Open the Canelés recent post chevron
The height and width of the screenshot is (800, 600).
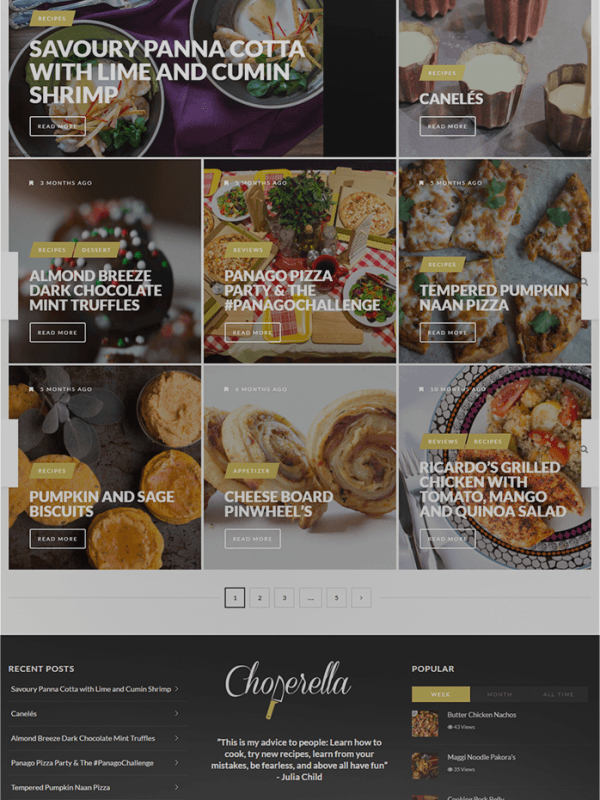pos(177,713)
